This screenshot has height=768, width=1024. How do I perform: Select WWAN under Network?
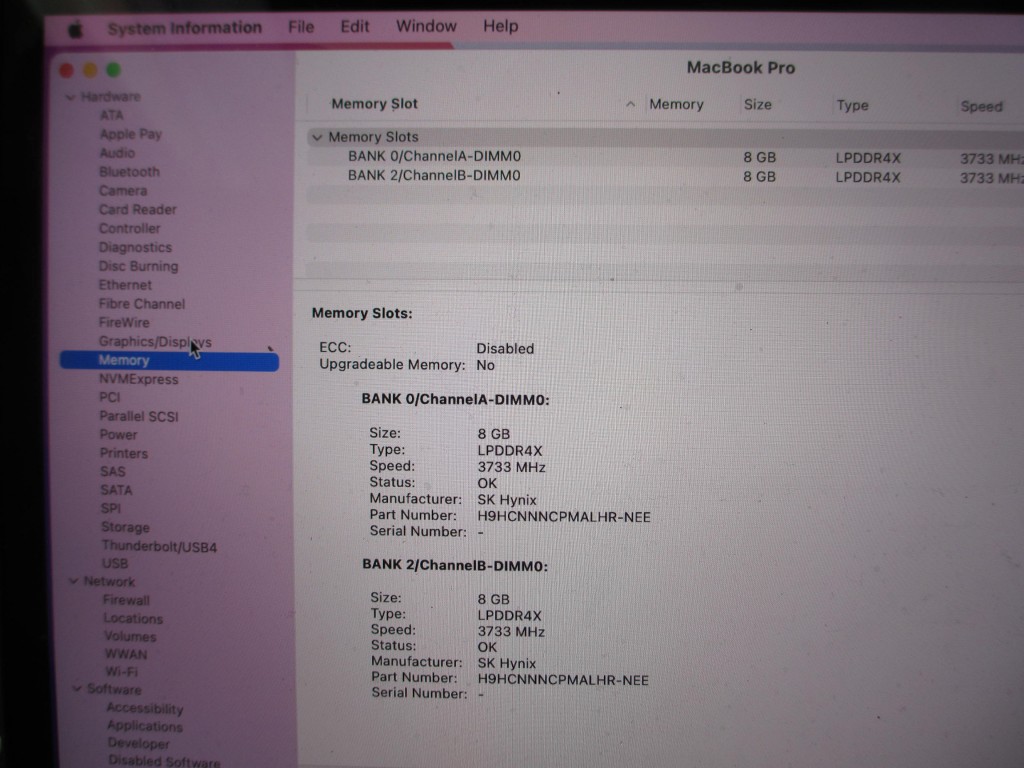pos(125,653)
